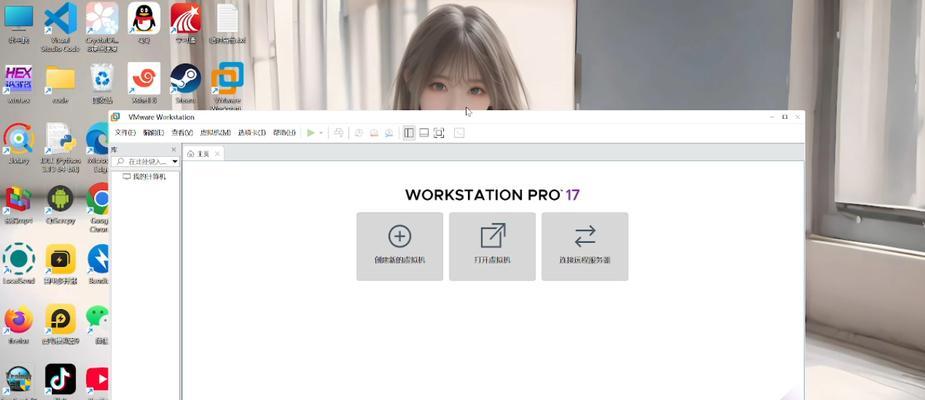This screenshot has height=400, width=925.
Task: Click the VMware Workstation title bar icon
Action: [116, 117]
